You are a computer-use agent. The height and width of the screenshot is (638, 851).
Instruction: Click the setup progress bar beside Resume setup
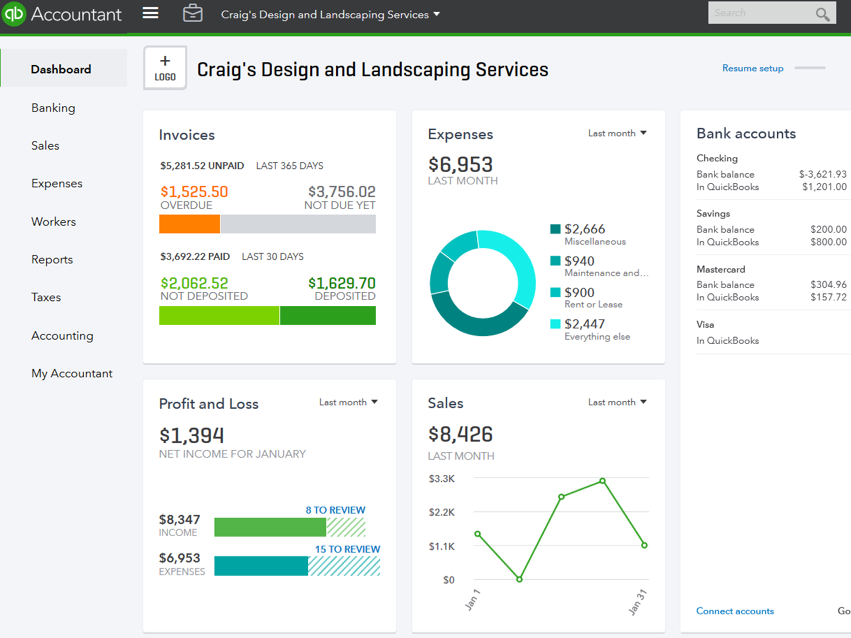pyautogui.click(x=810, y=68)
